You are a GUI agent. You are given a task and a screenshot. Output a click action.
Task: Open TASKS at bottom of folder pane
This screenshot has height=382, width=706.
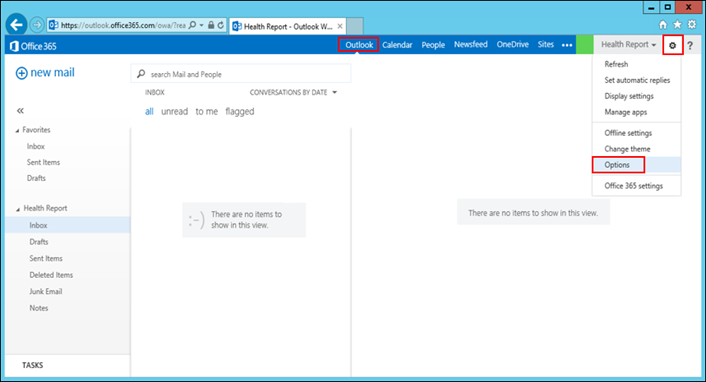(x=32, y=365)
